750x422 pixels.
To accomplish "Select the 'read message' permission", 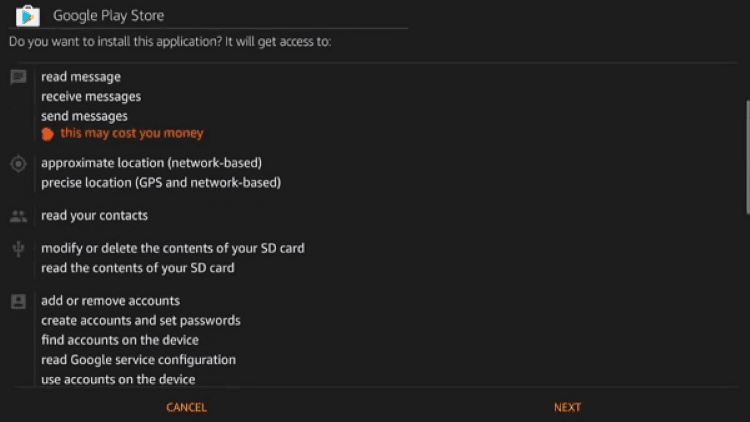I will point(81,77).
